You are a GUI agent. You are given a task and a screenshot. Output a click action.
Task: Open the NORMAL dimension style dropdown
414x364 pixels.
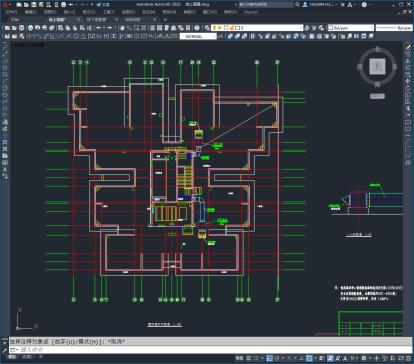(198, 36)
